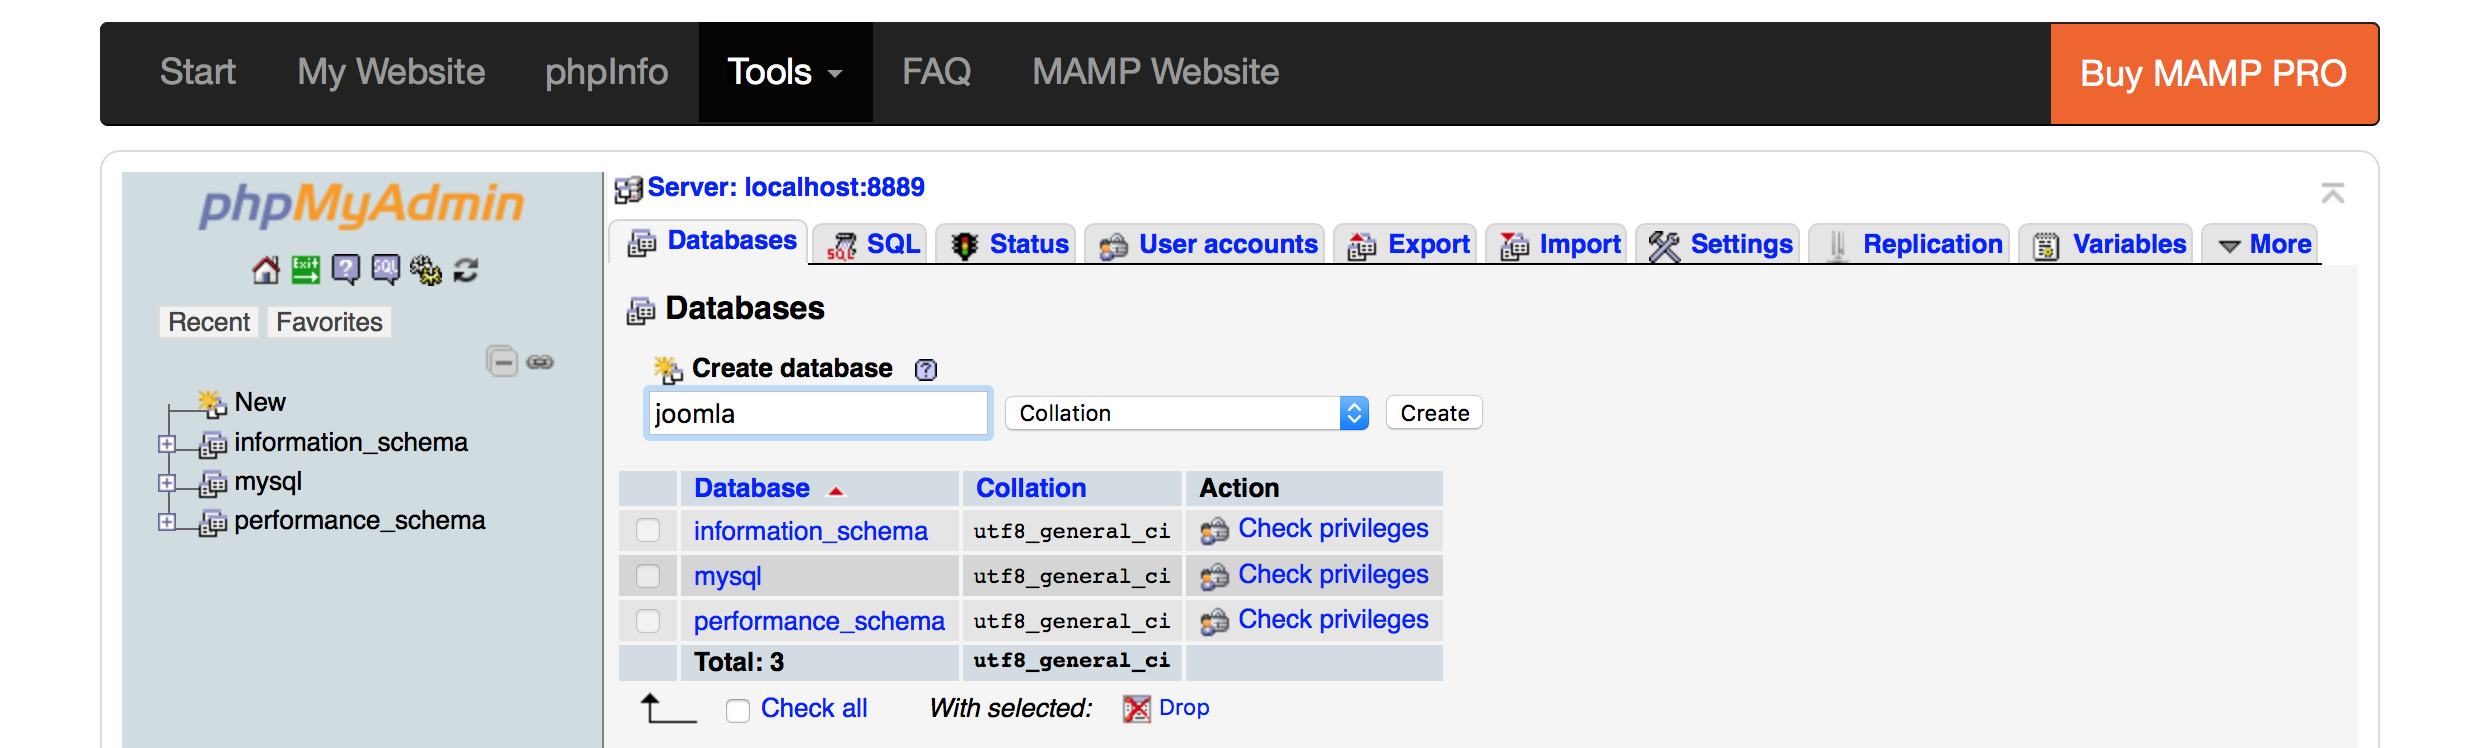Click New database star icon in tree

point(212,403)
